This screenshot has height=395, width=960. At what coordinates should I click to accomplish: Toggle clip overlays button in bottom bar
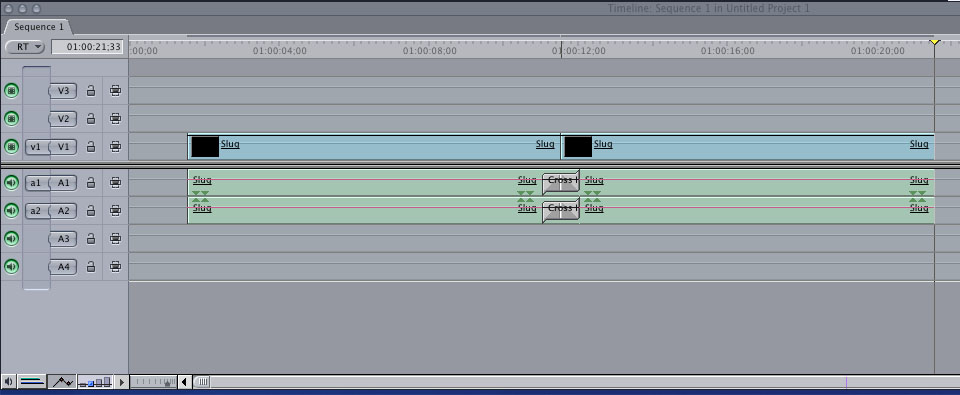62,382
